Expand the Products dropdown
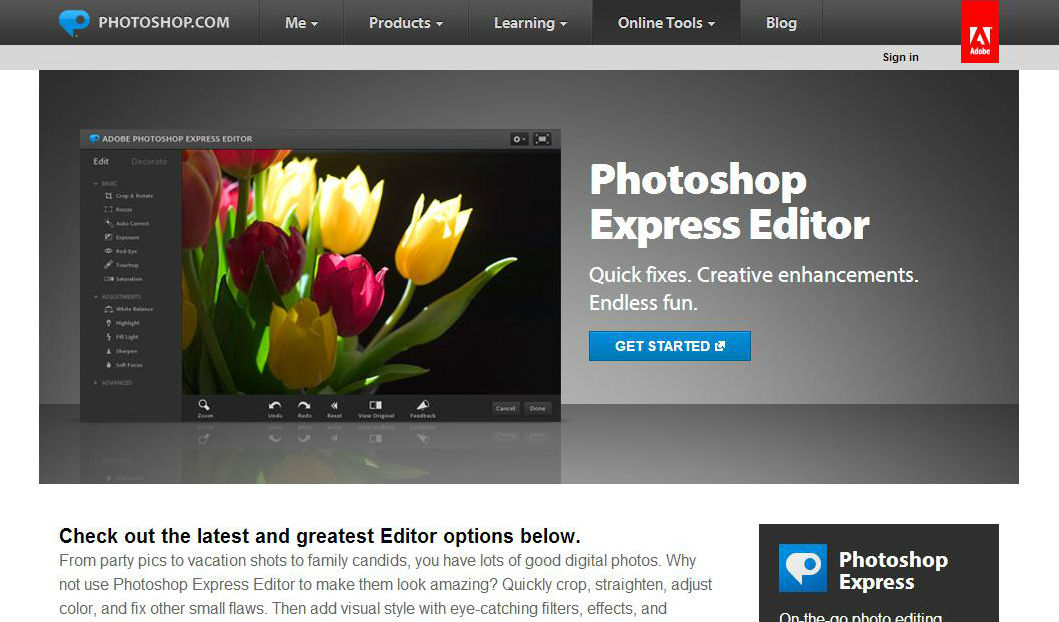 click(405, 22)
